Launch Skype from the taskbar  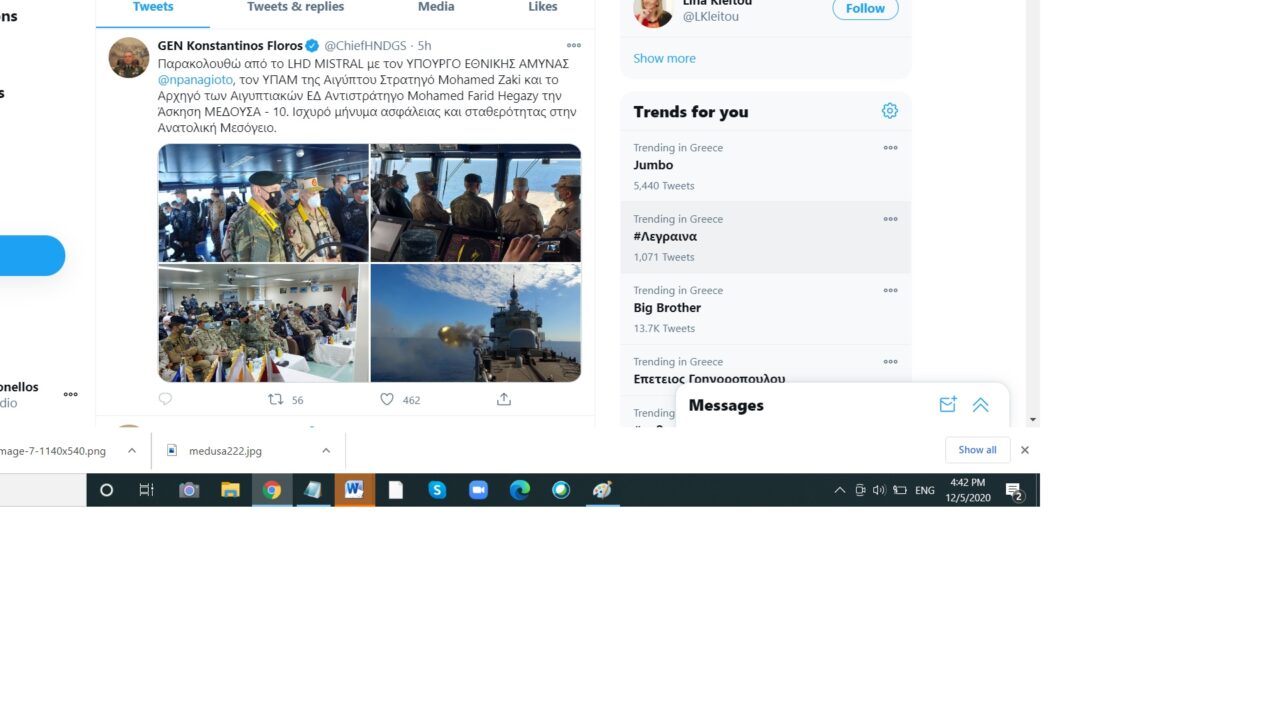tap(437, 490)
